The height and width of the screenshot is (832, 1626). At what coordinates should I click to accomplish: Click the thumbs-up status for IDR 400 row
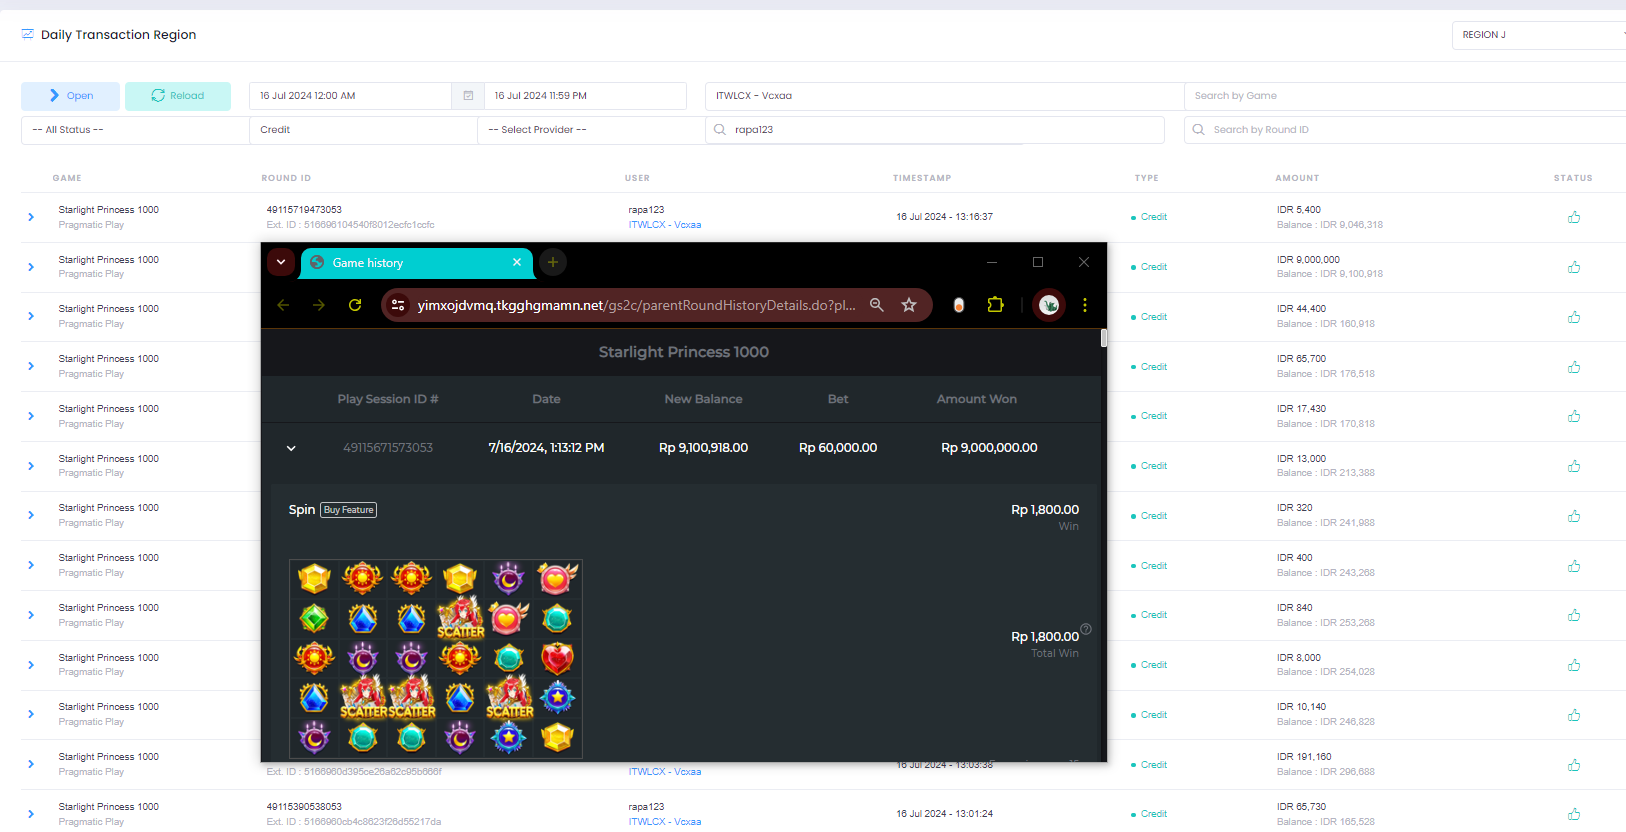1574,566
